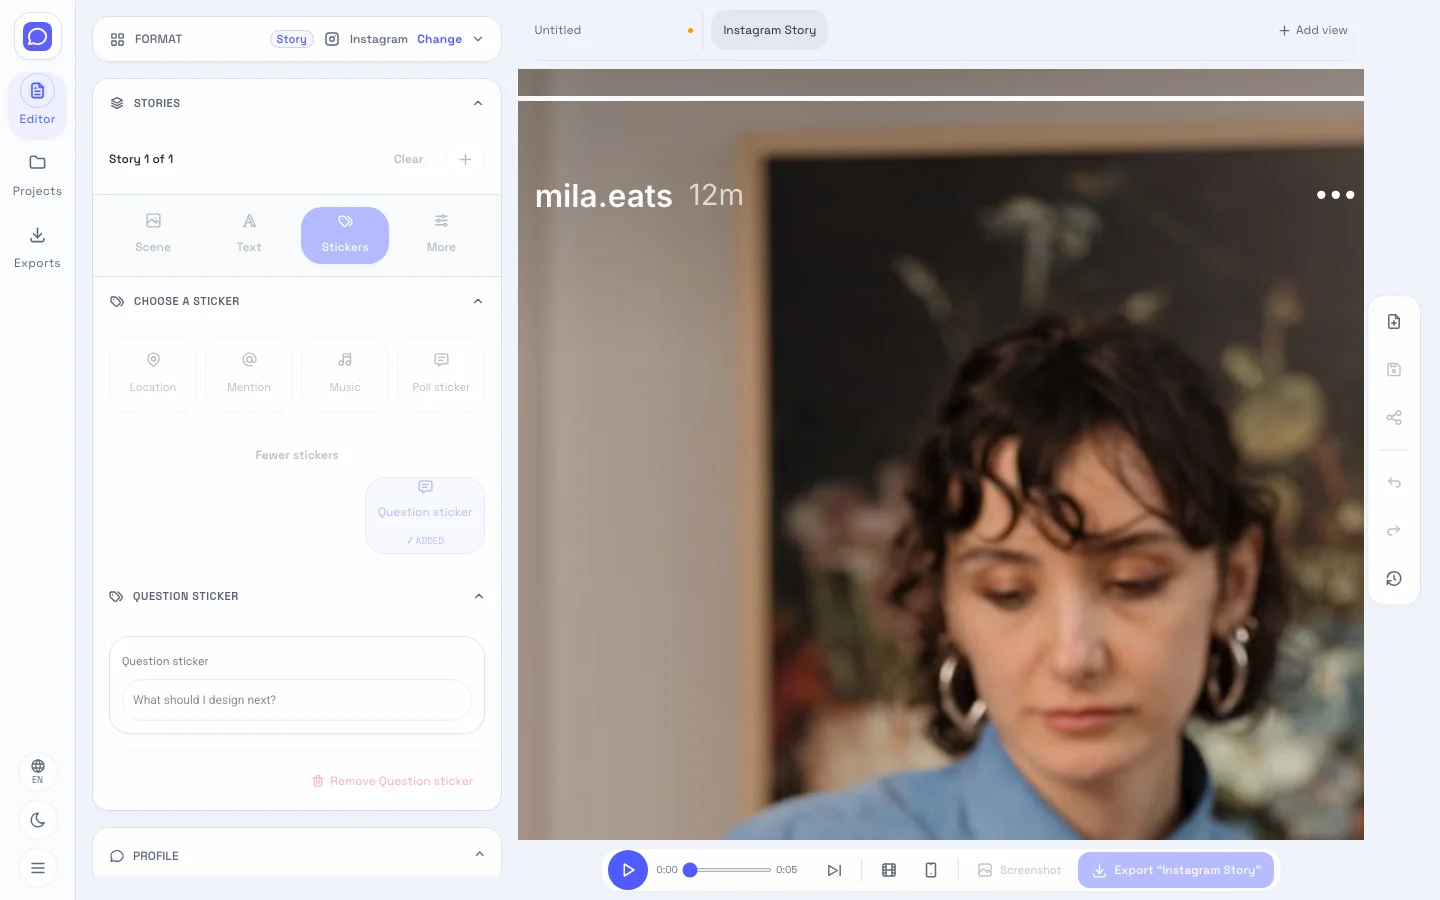This screenshot has height=900, width=1440.
Task: Save project using right toolbar icon
Action: [1394, 370]
